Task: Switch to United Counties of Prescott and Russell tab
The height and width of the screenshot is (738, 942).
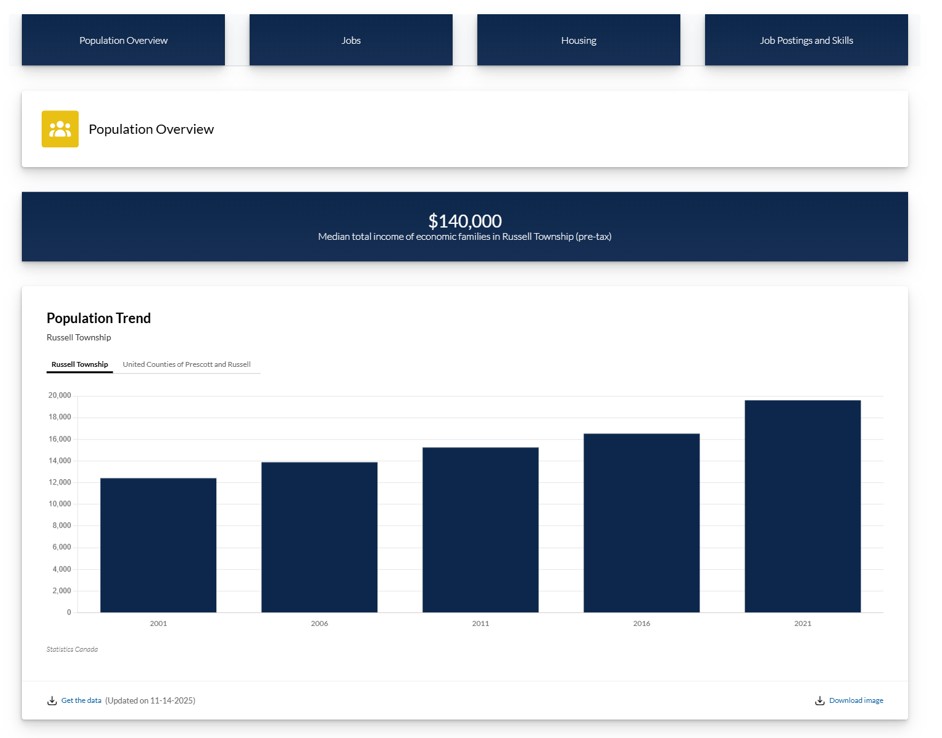Action: [186, 365]
